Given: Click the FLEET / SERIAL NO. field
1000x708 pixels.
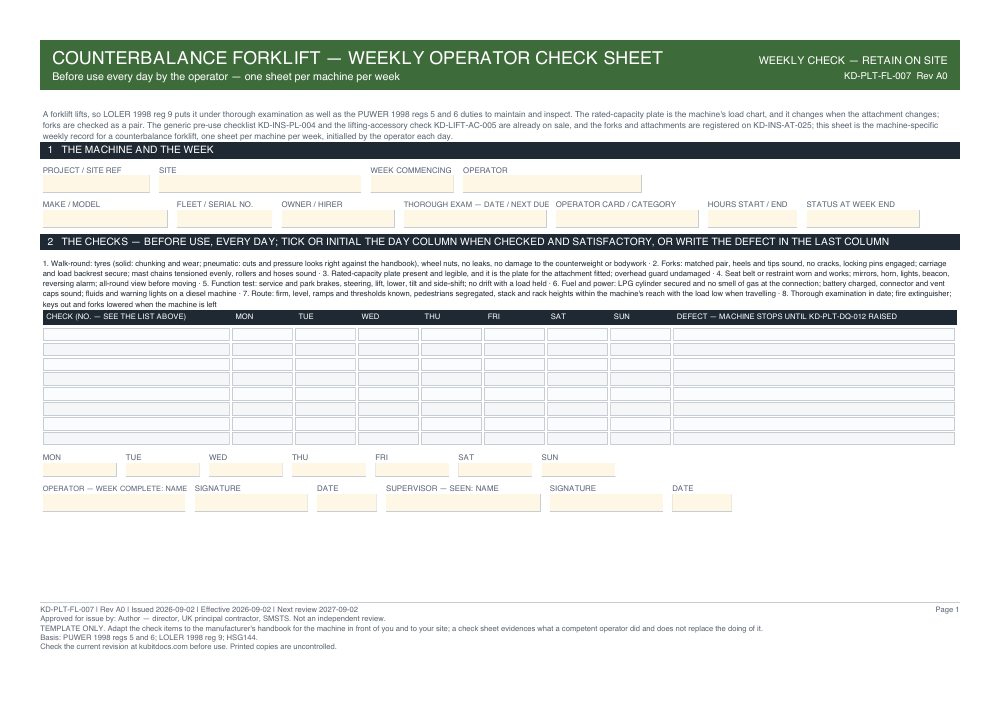Looking at the screenshot, I should pyautogui.click(x=224, y=219).
